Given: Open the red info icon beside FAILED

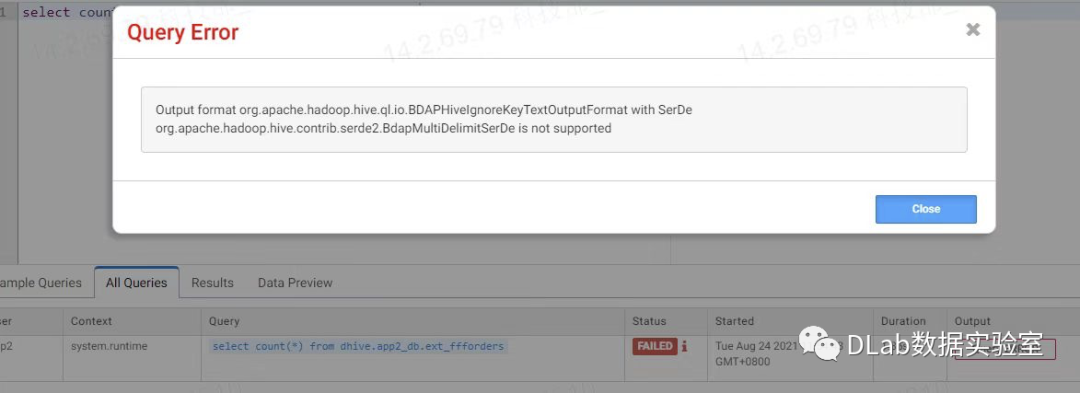Looking at the screenshot, I should pyautogui.click(x=684, y=347).
